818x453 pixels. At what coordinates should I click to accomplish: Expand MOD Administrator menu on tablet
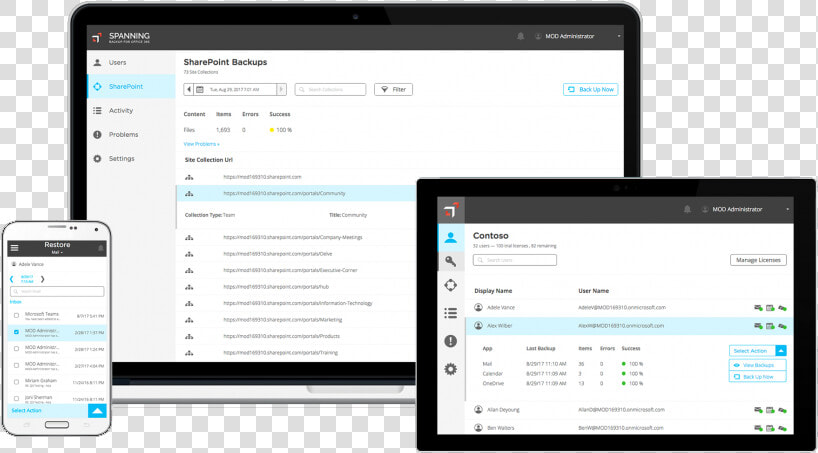(x=744, y=209)
